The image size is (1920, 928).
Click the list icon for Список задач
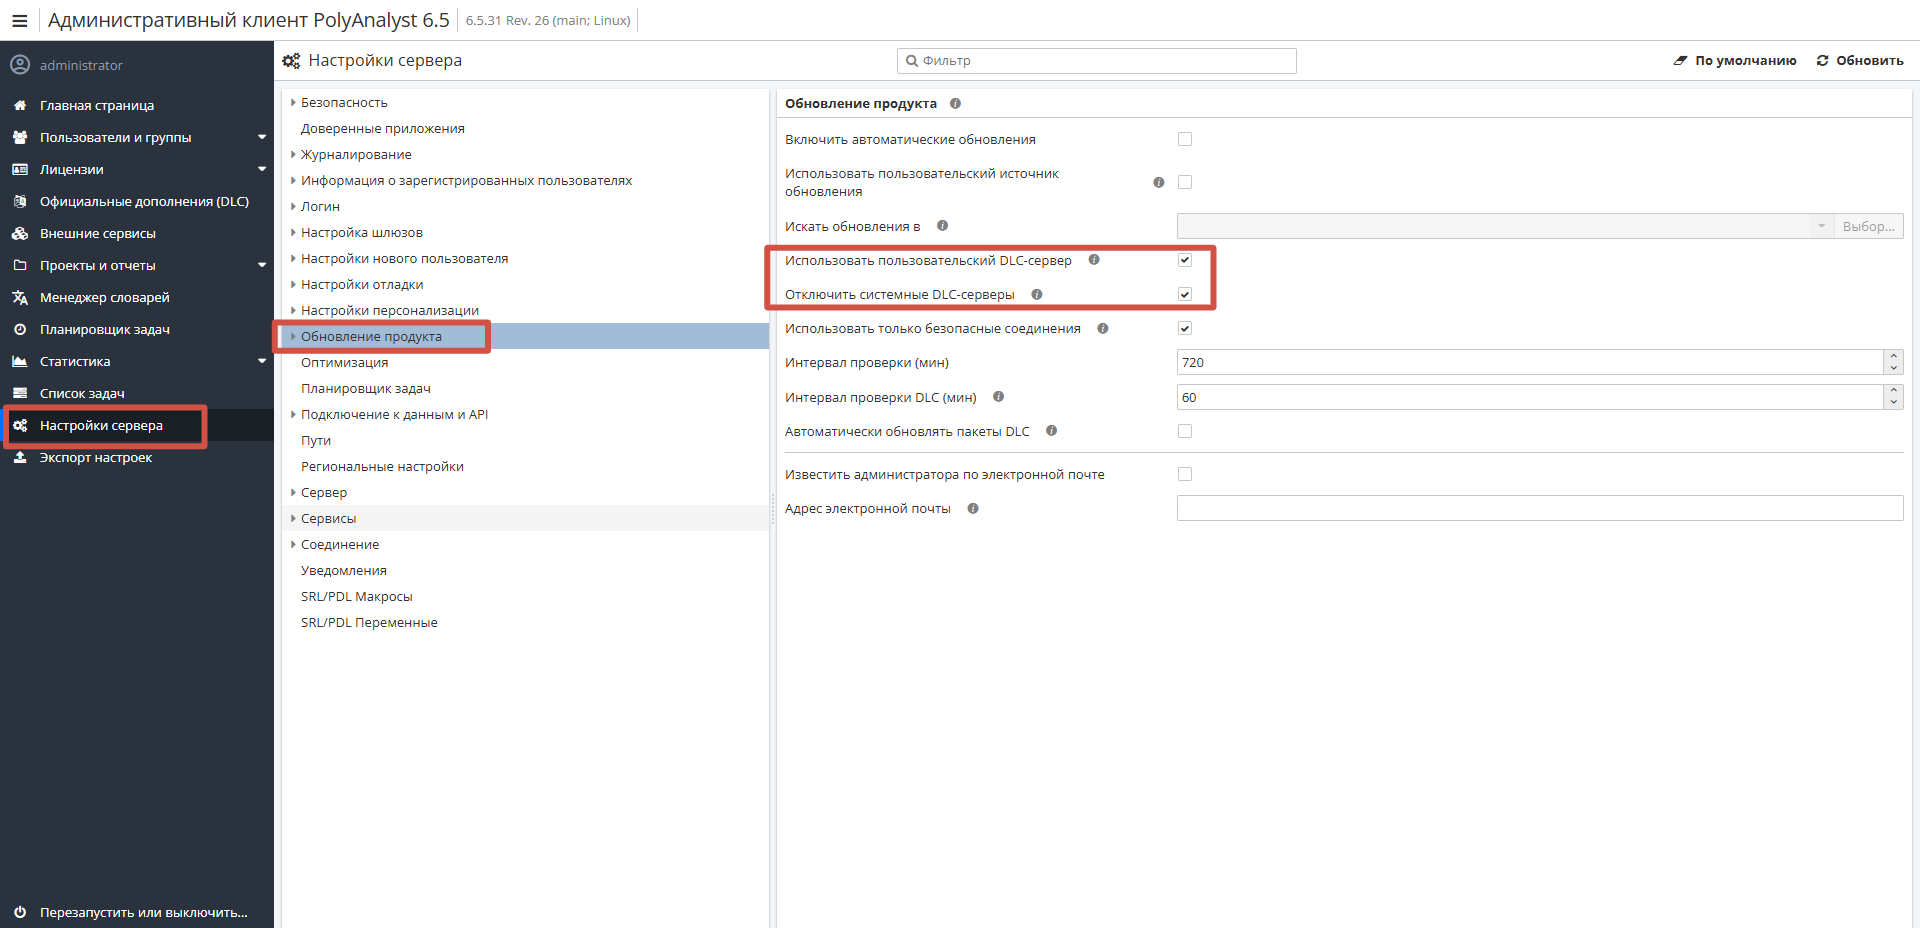pos(20,393)
